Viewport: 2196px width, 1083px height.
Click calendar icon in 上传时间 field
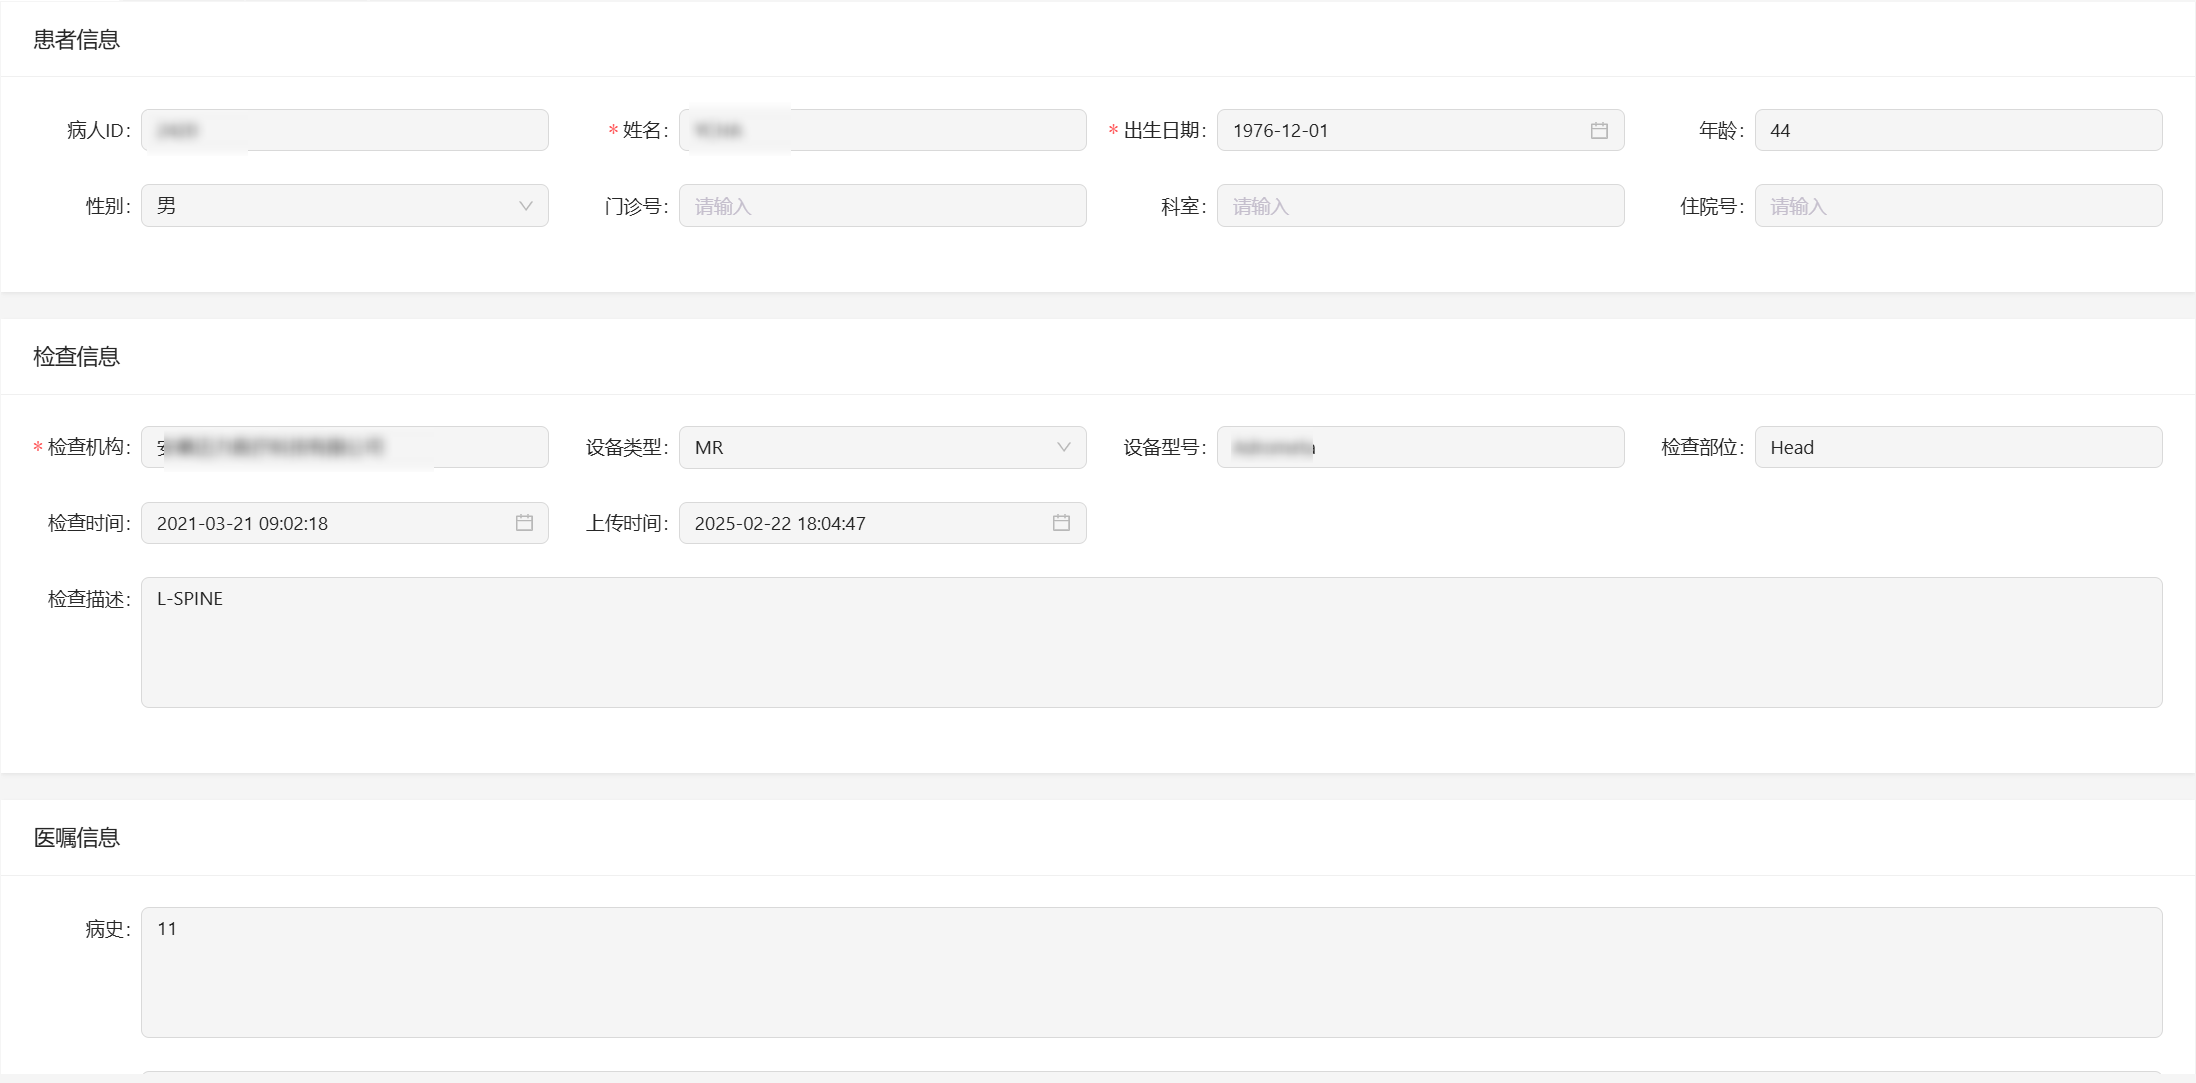coord(1061,523)
